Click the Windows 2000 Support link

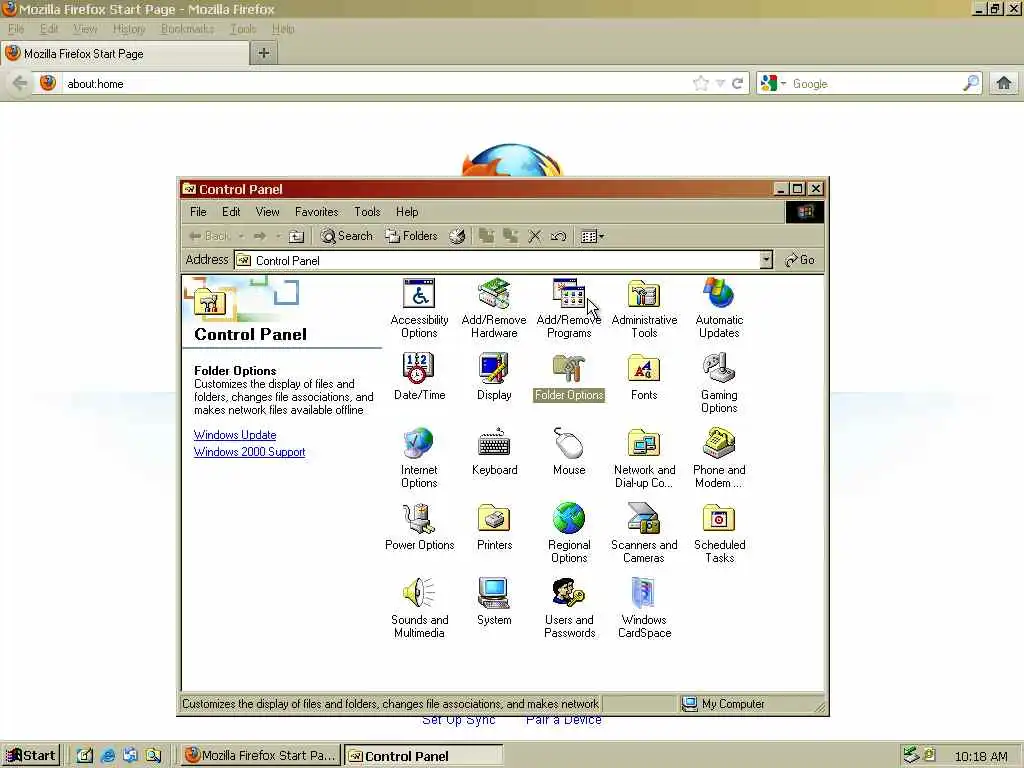pyautogui.click(x=249, y=452)
